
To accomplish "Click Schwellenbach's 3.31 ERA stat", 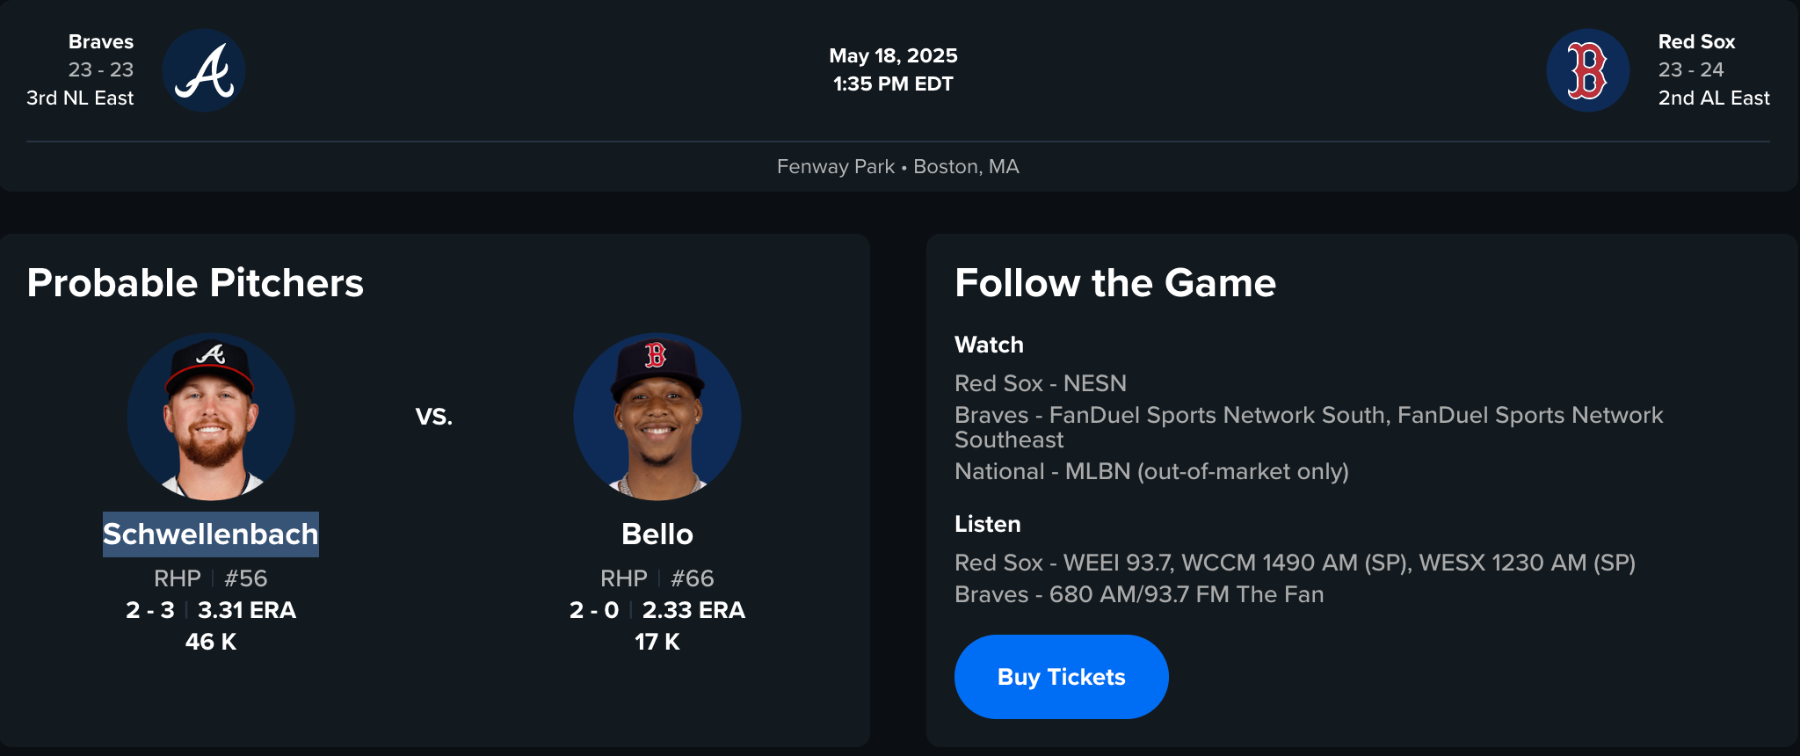I will tap(247, 610).
